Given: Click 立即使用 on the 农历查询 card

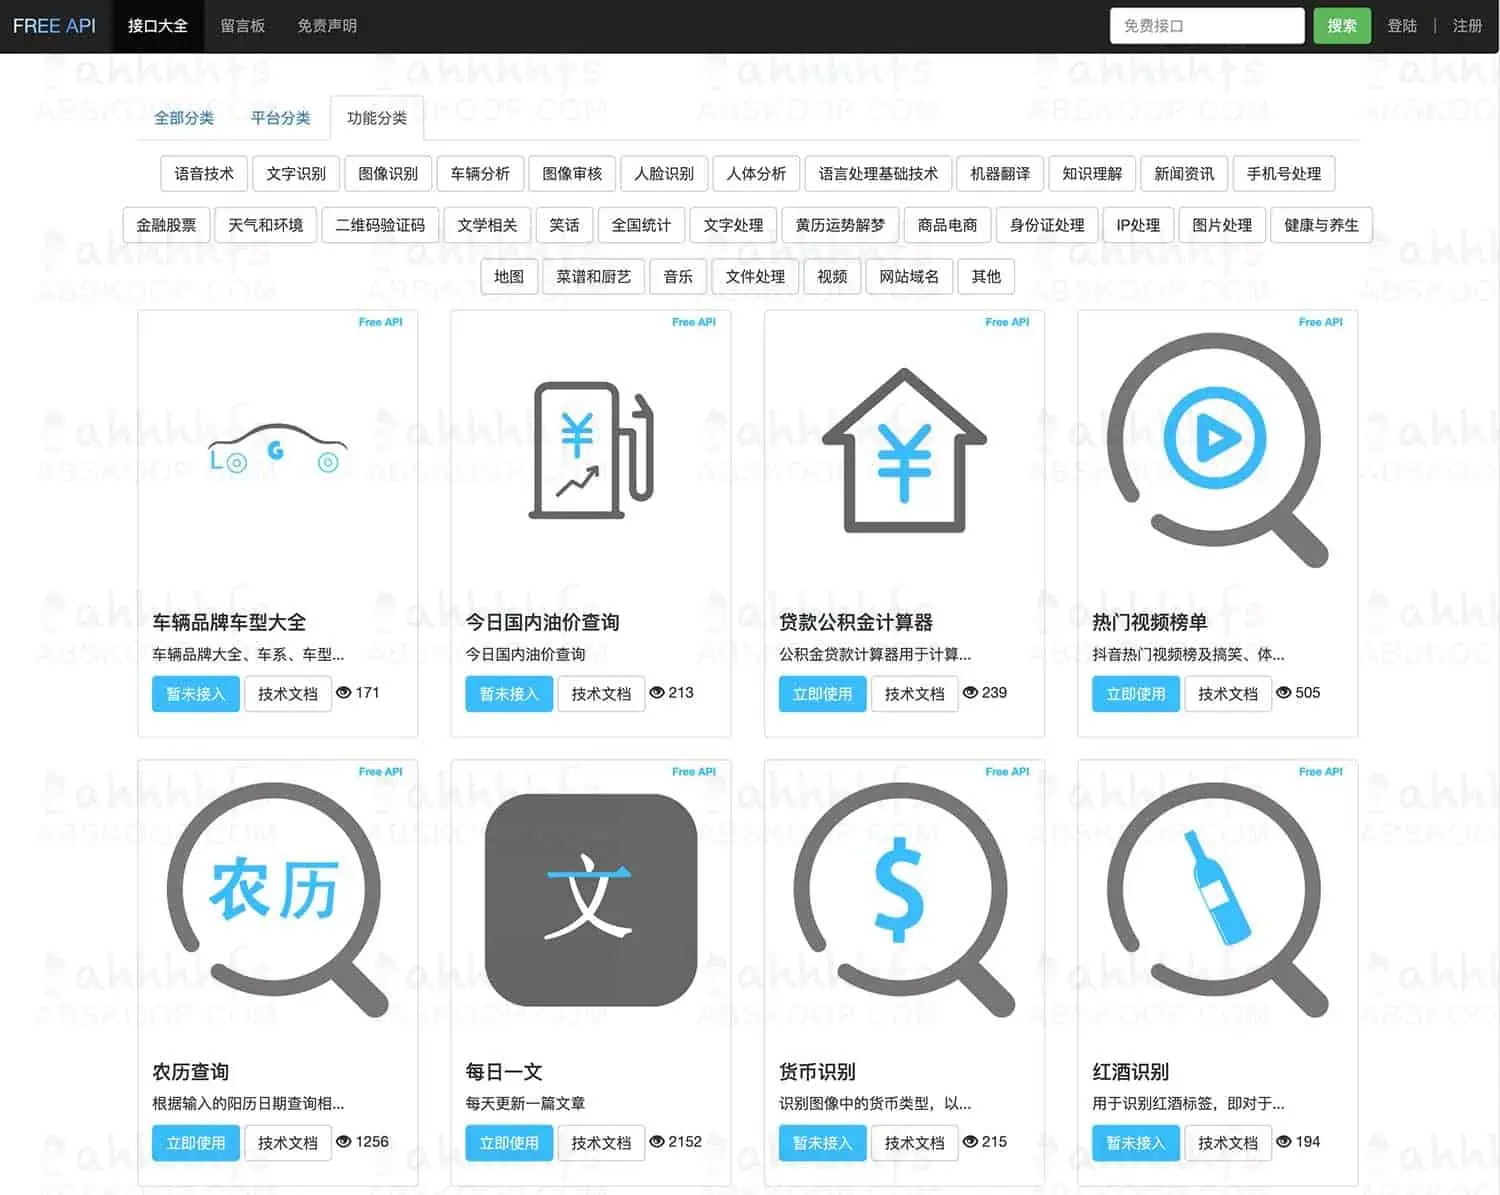Looking at the screenshot, I should 196,1142.
